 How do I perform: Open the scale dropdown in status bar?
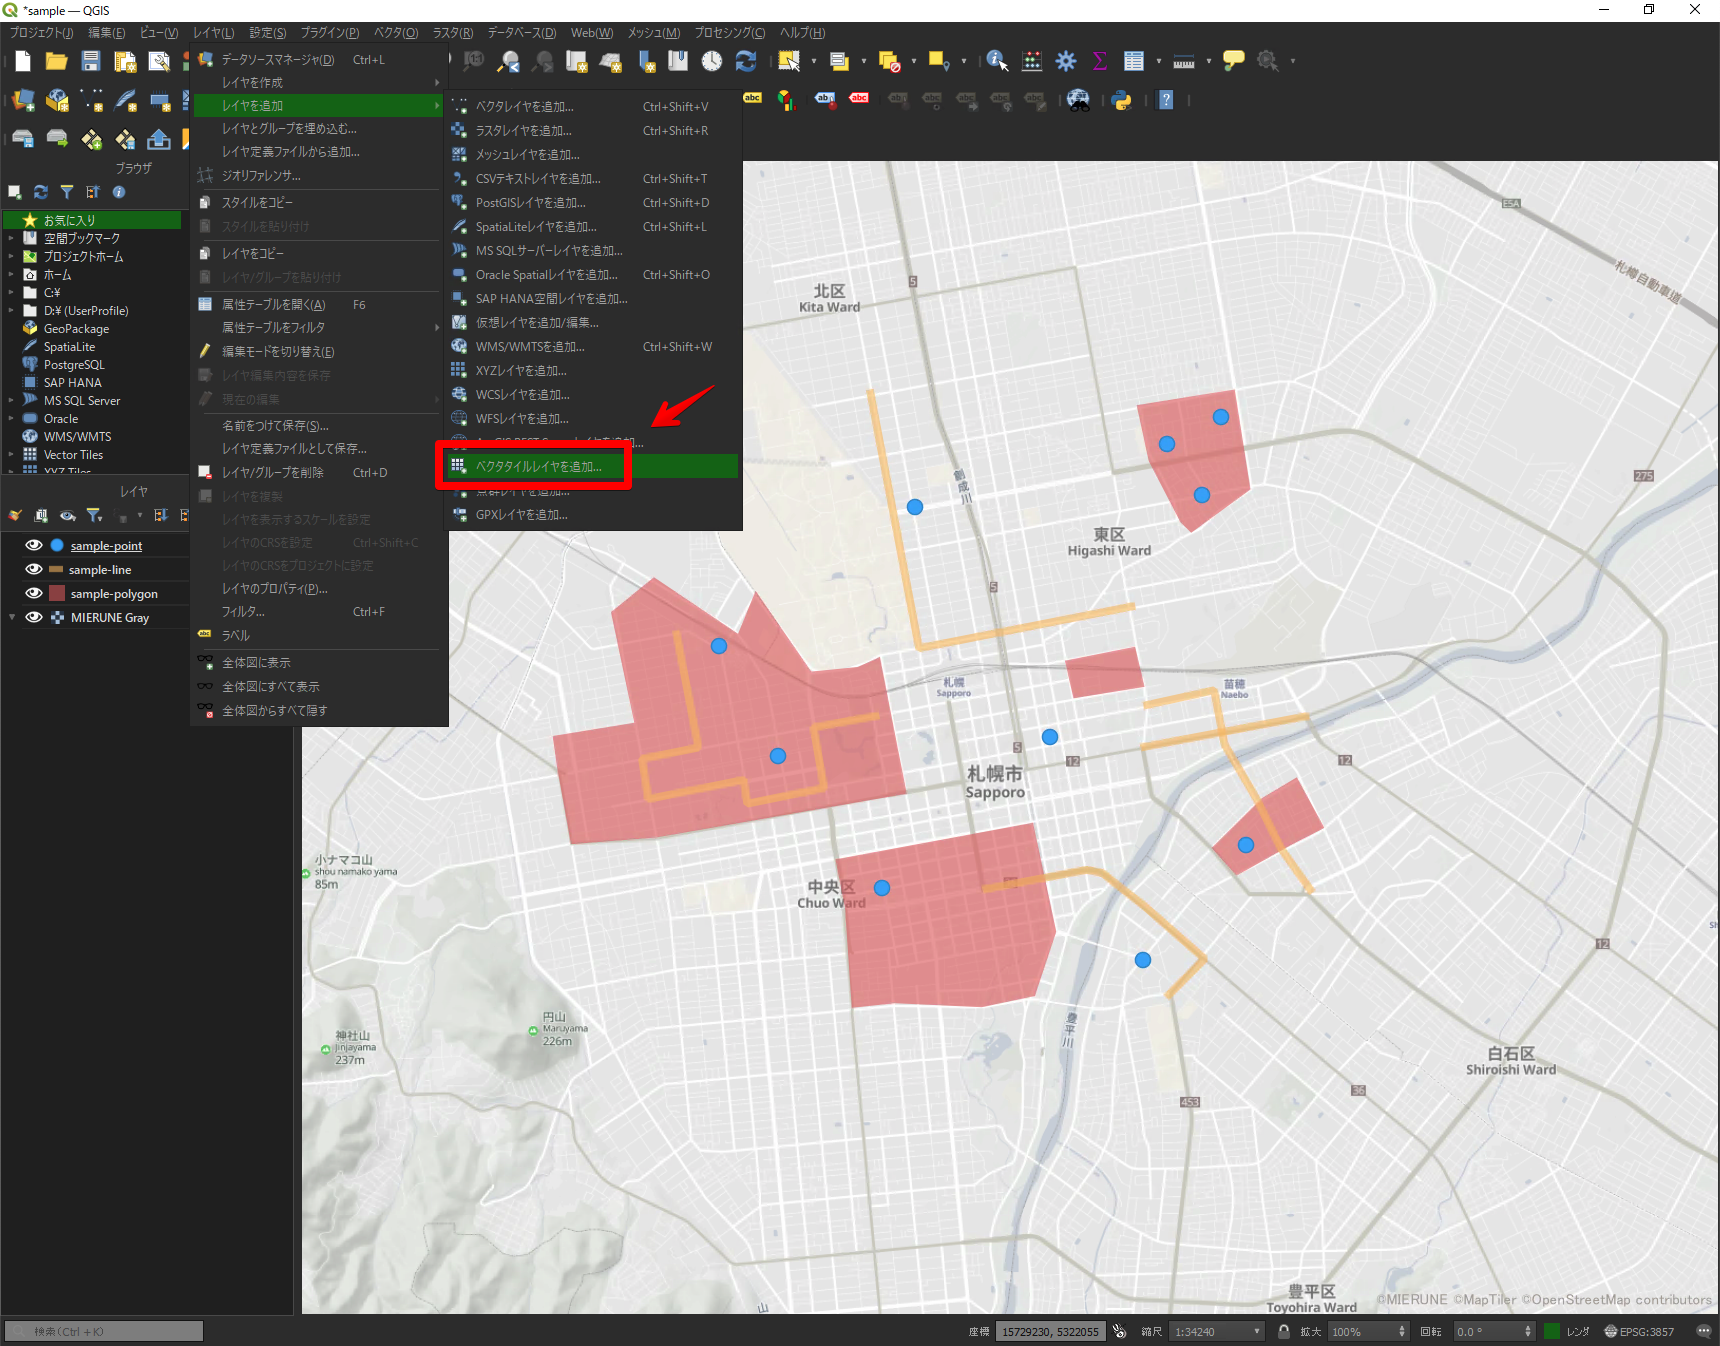[x=1257, y=1331]
